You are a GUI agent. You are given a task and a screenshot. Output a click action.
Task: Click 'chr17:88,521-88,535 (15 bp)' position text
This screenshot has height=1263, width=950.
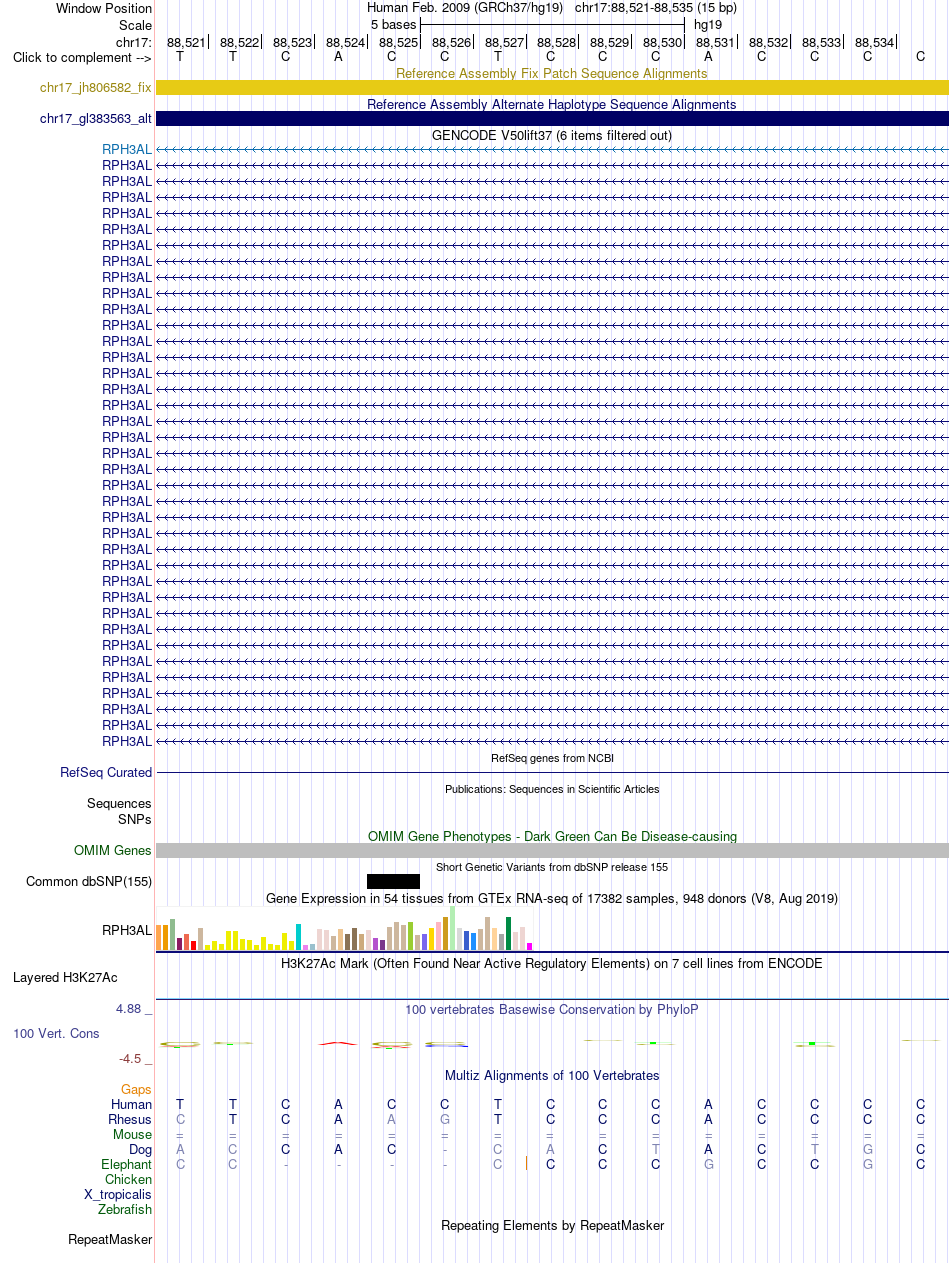pyautogui.click(x=656, y=7)
